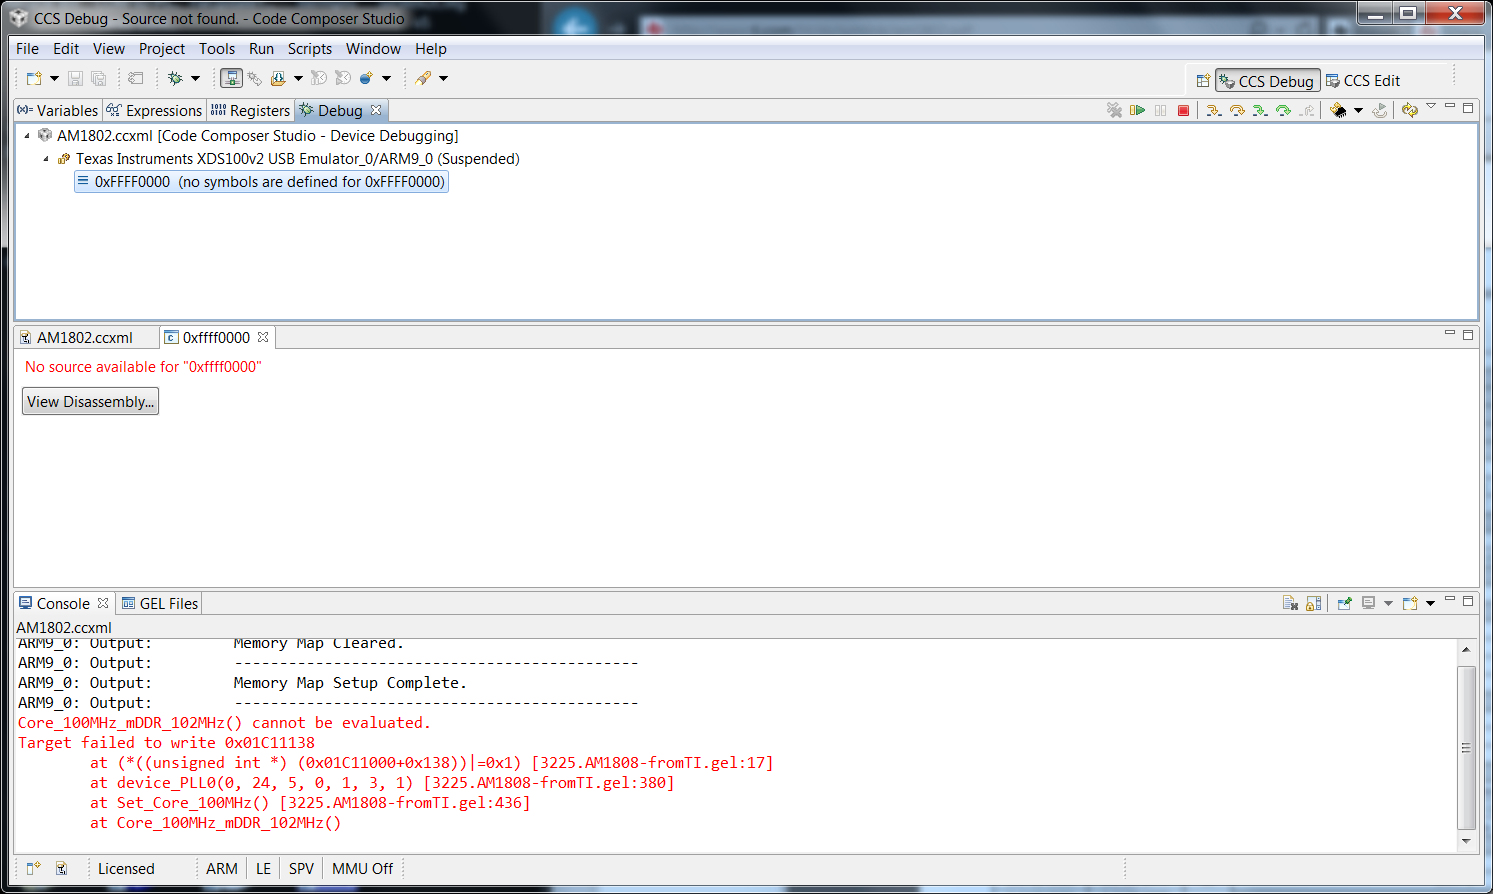Select the AM1802.ccxml Device Debugging row
1493x894 pixels.
tap(248, 136)
